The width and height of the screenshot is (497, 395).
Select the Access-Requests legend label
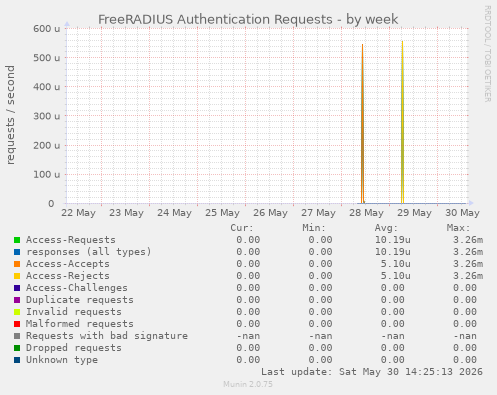pyautogui.click(x=71, y=240)
